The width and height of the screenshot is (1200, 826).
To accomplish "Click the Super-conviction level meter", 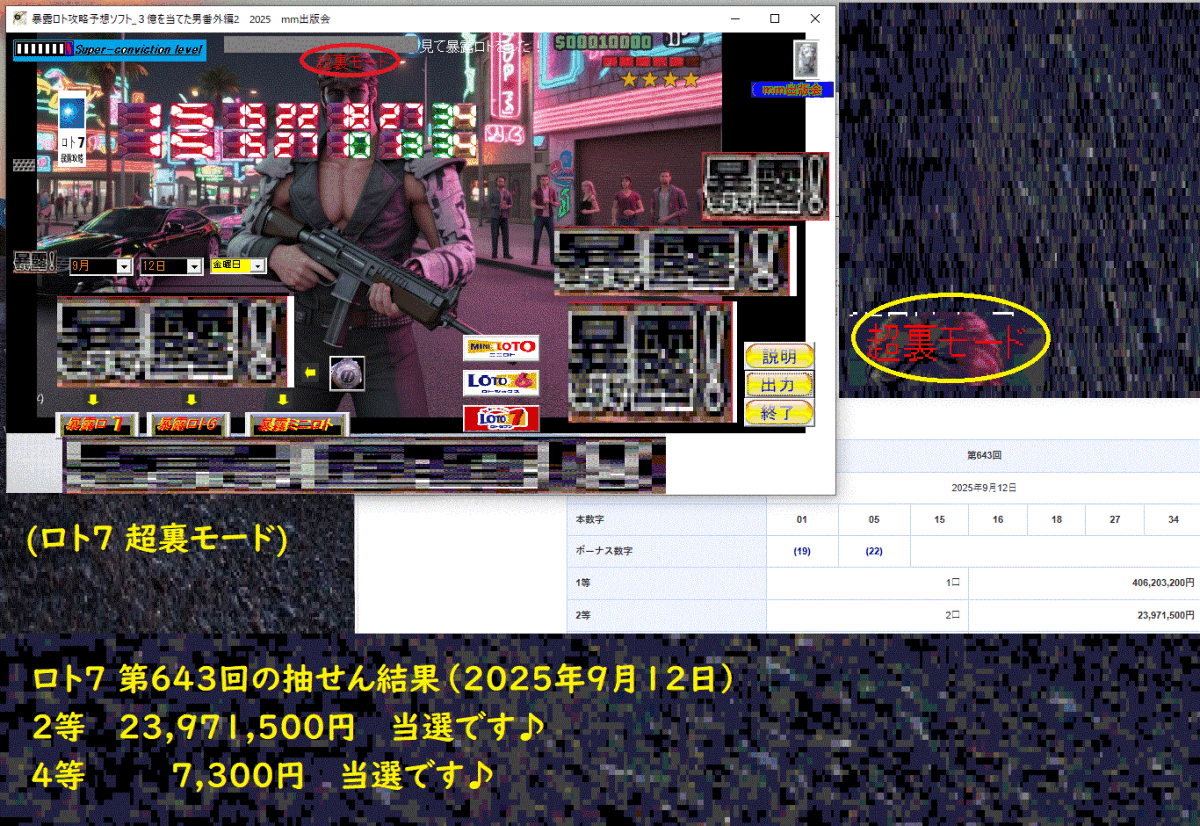I will (x=109, y=50).
